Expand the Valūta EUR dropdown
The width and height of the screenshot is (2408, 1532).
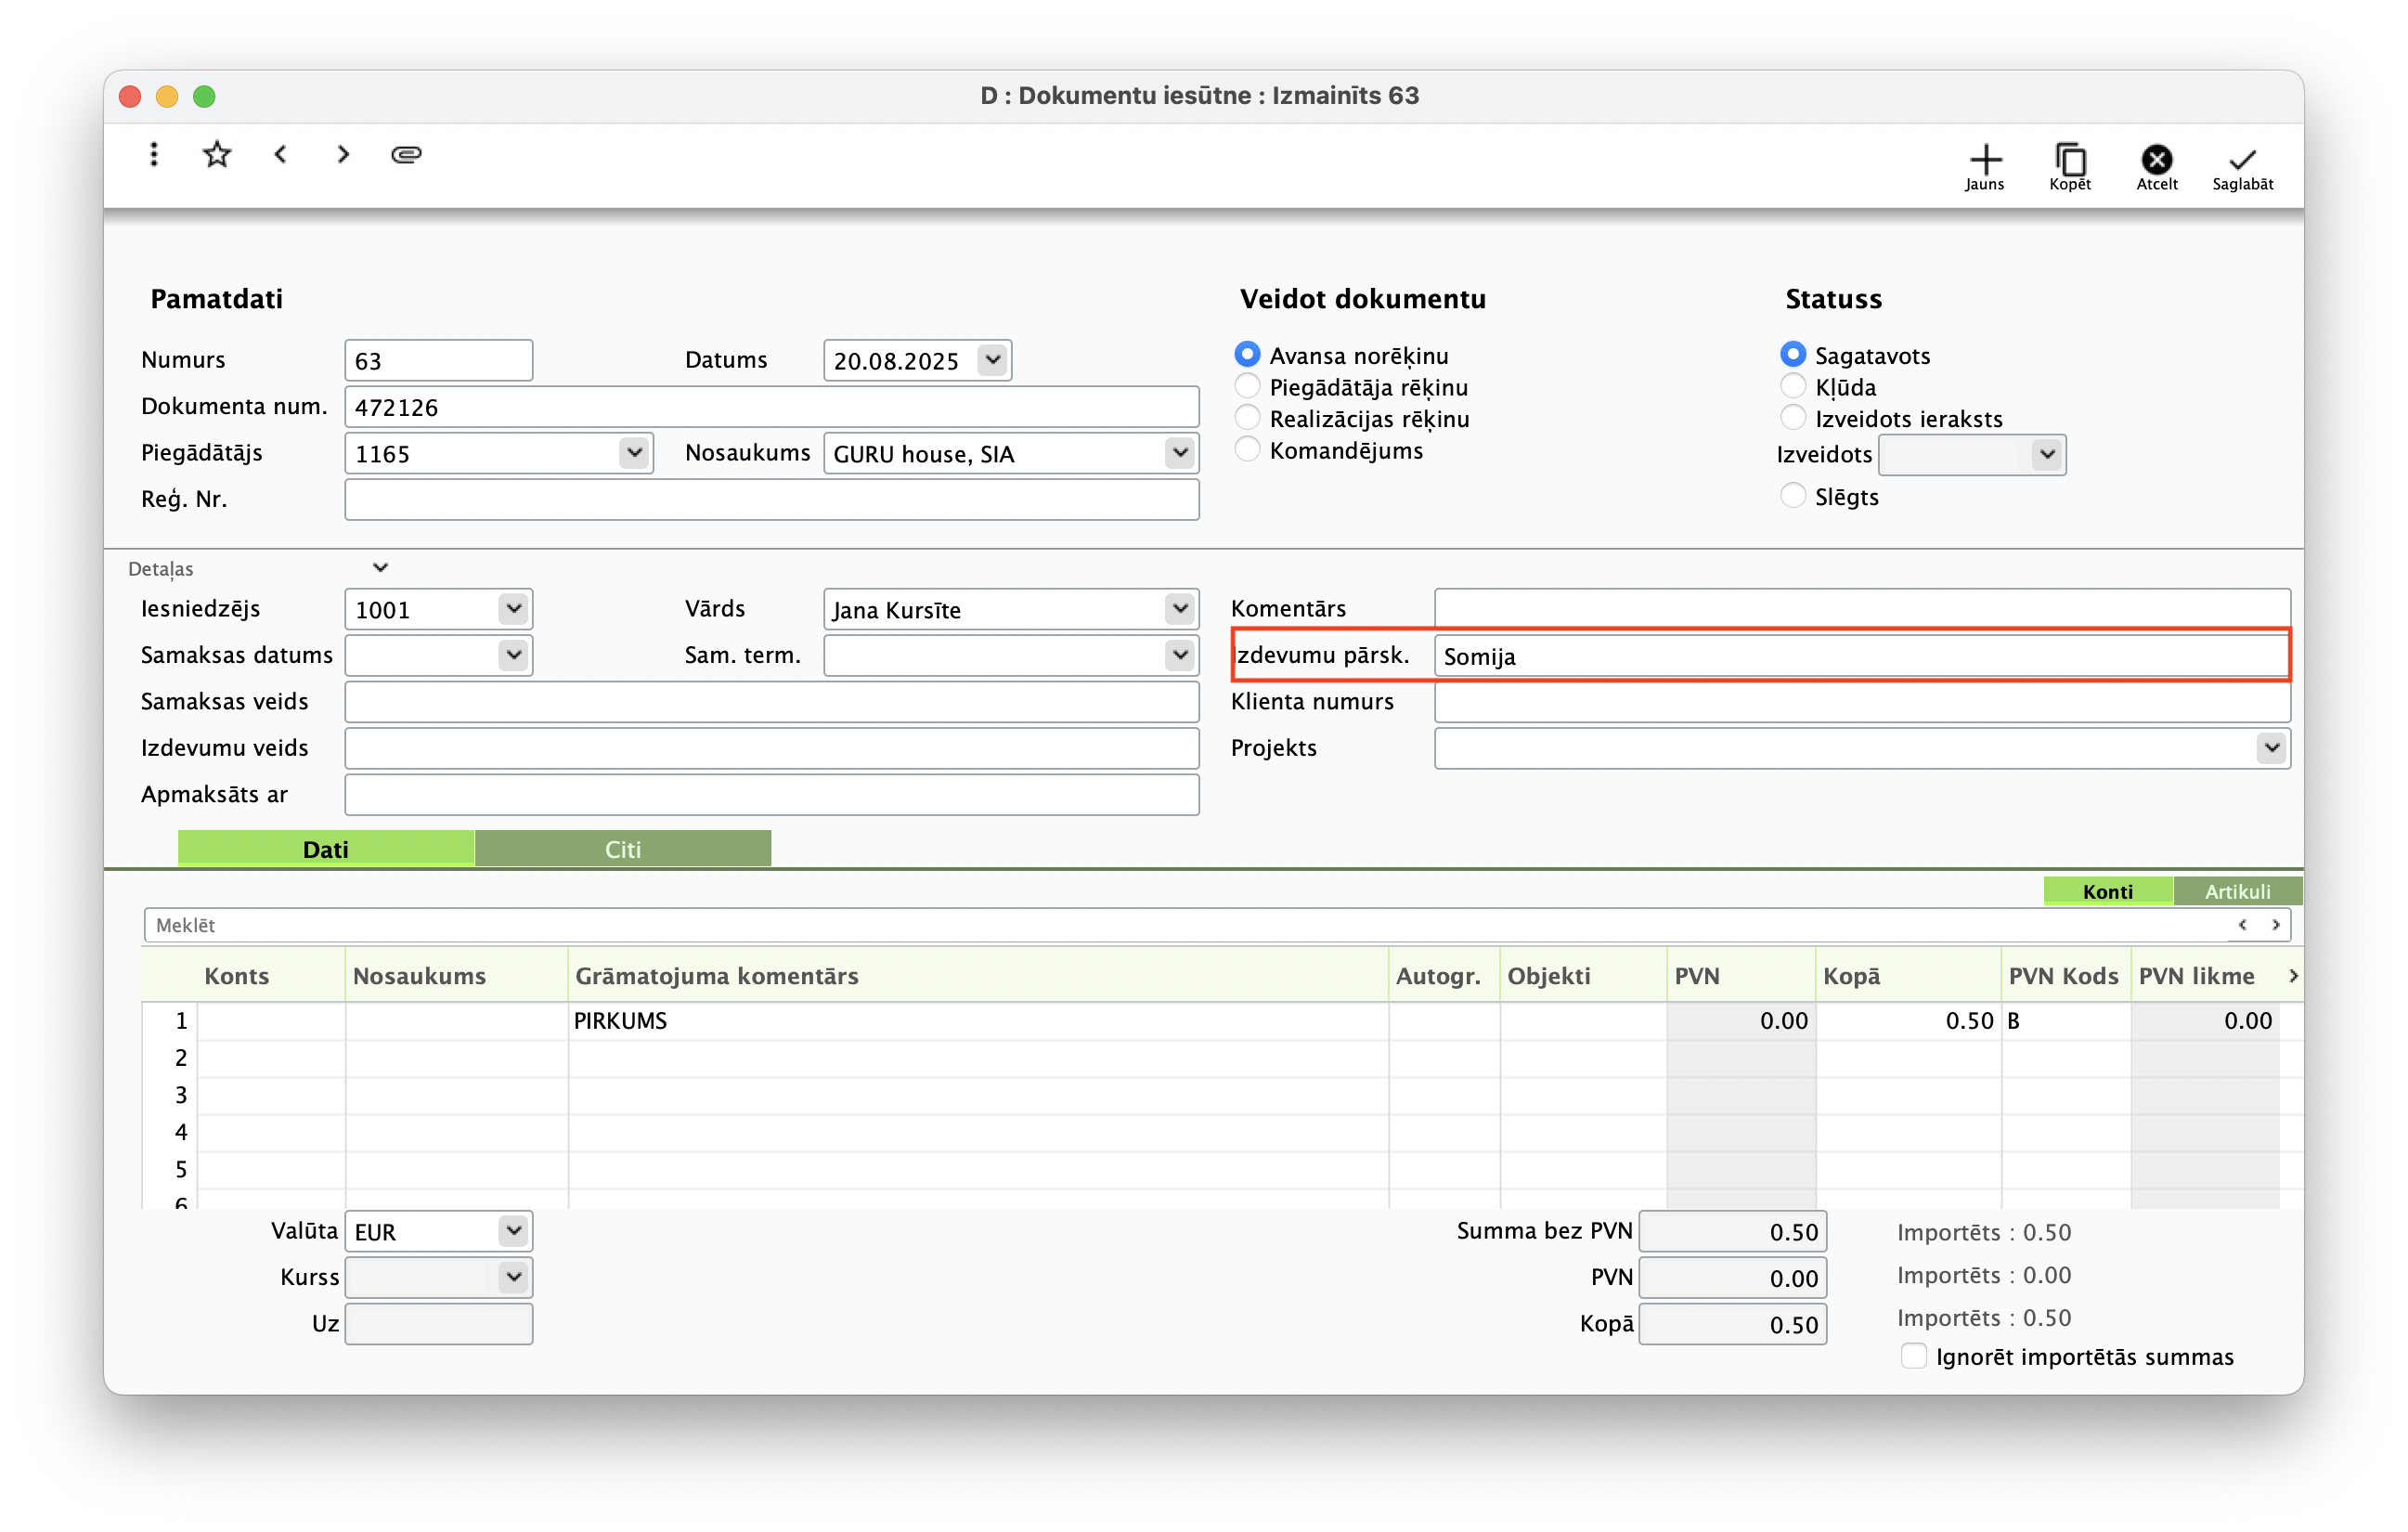513,1231
